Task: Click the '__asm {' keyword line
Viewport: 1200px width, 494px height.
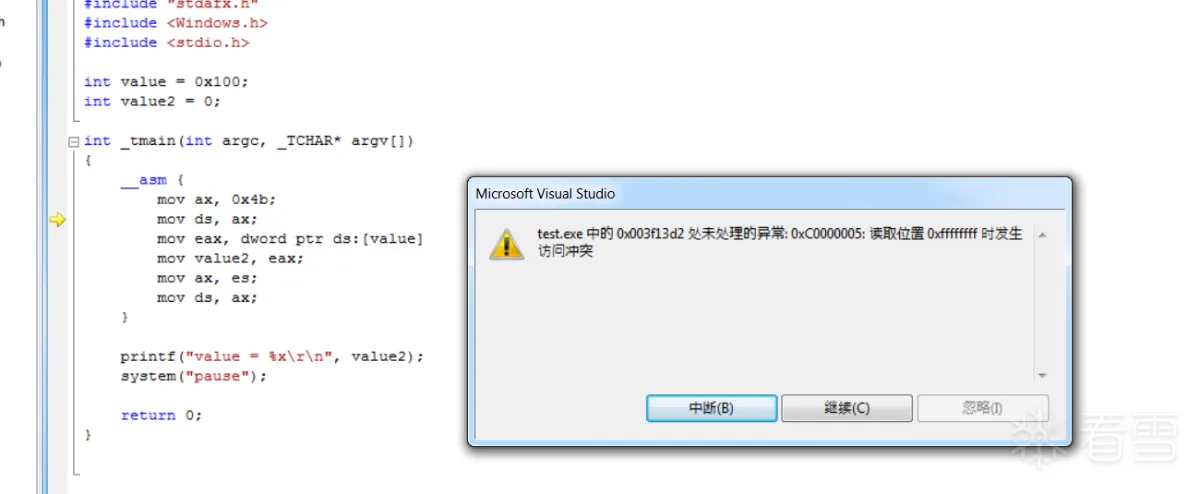Action: 152,181
